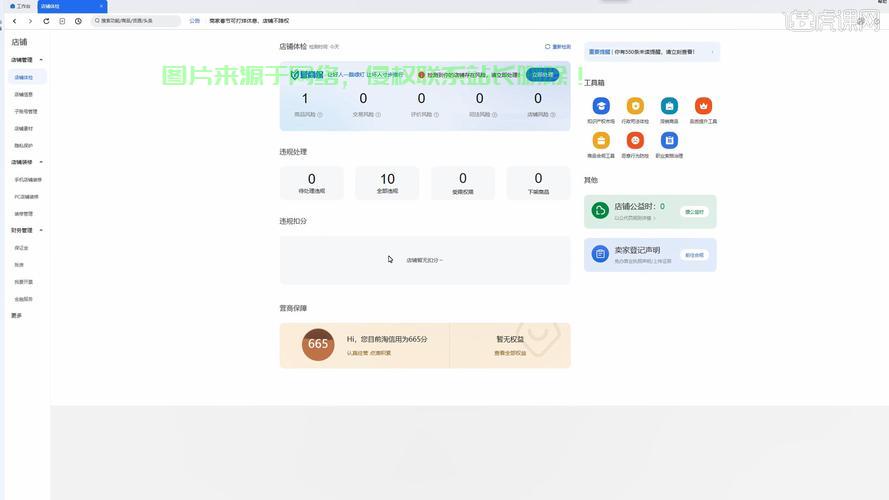Click the green 店铺公益时 cloud icon
This screenshot has height=500, width=889.
[600, 210]
